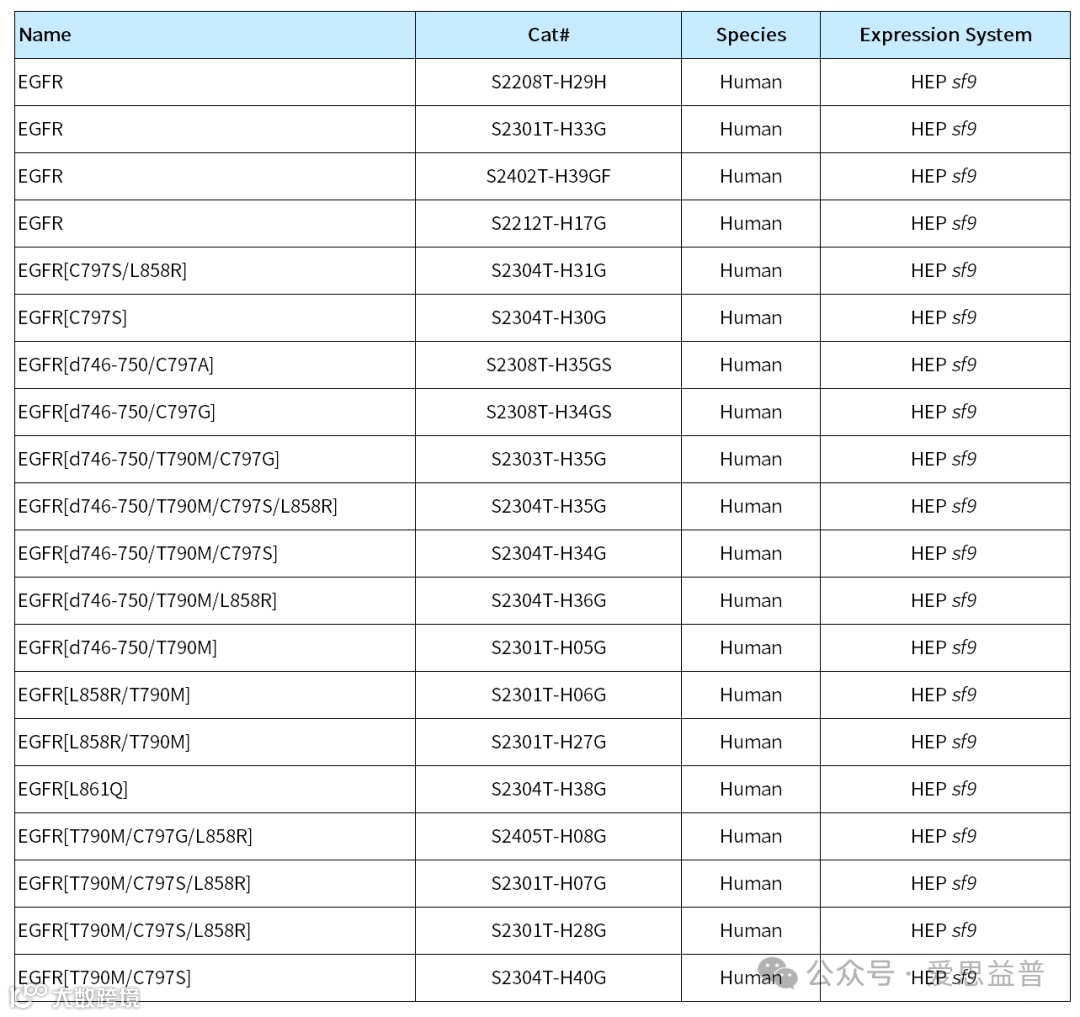
Task: Select catalog number S2301T-H05G
Action: pos(548,648)
